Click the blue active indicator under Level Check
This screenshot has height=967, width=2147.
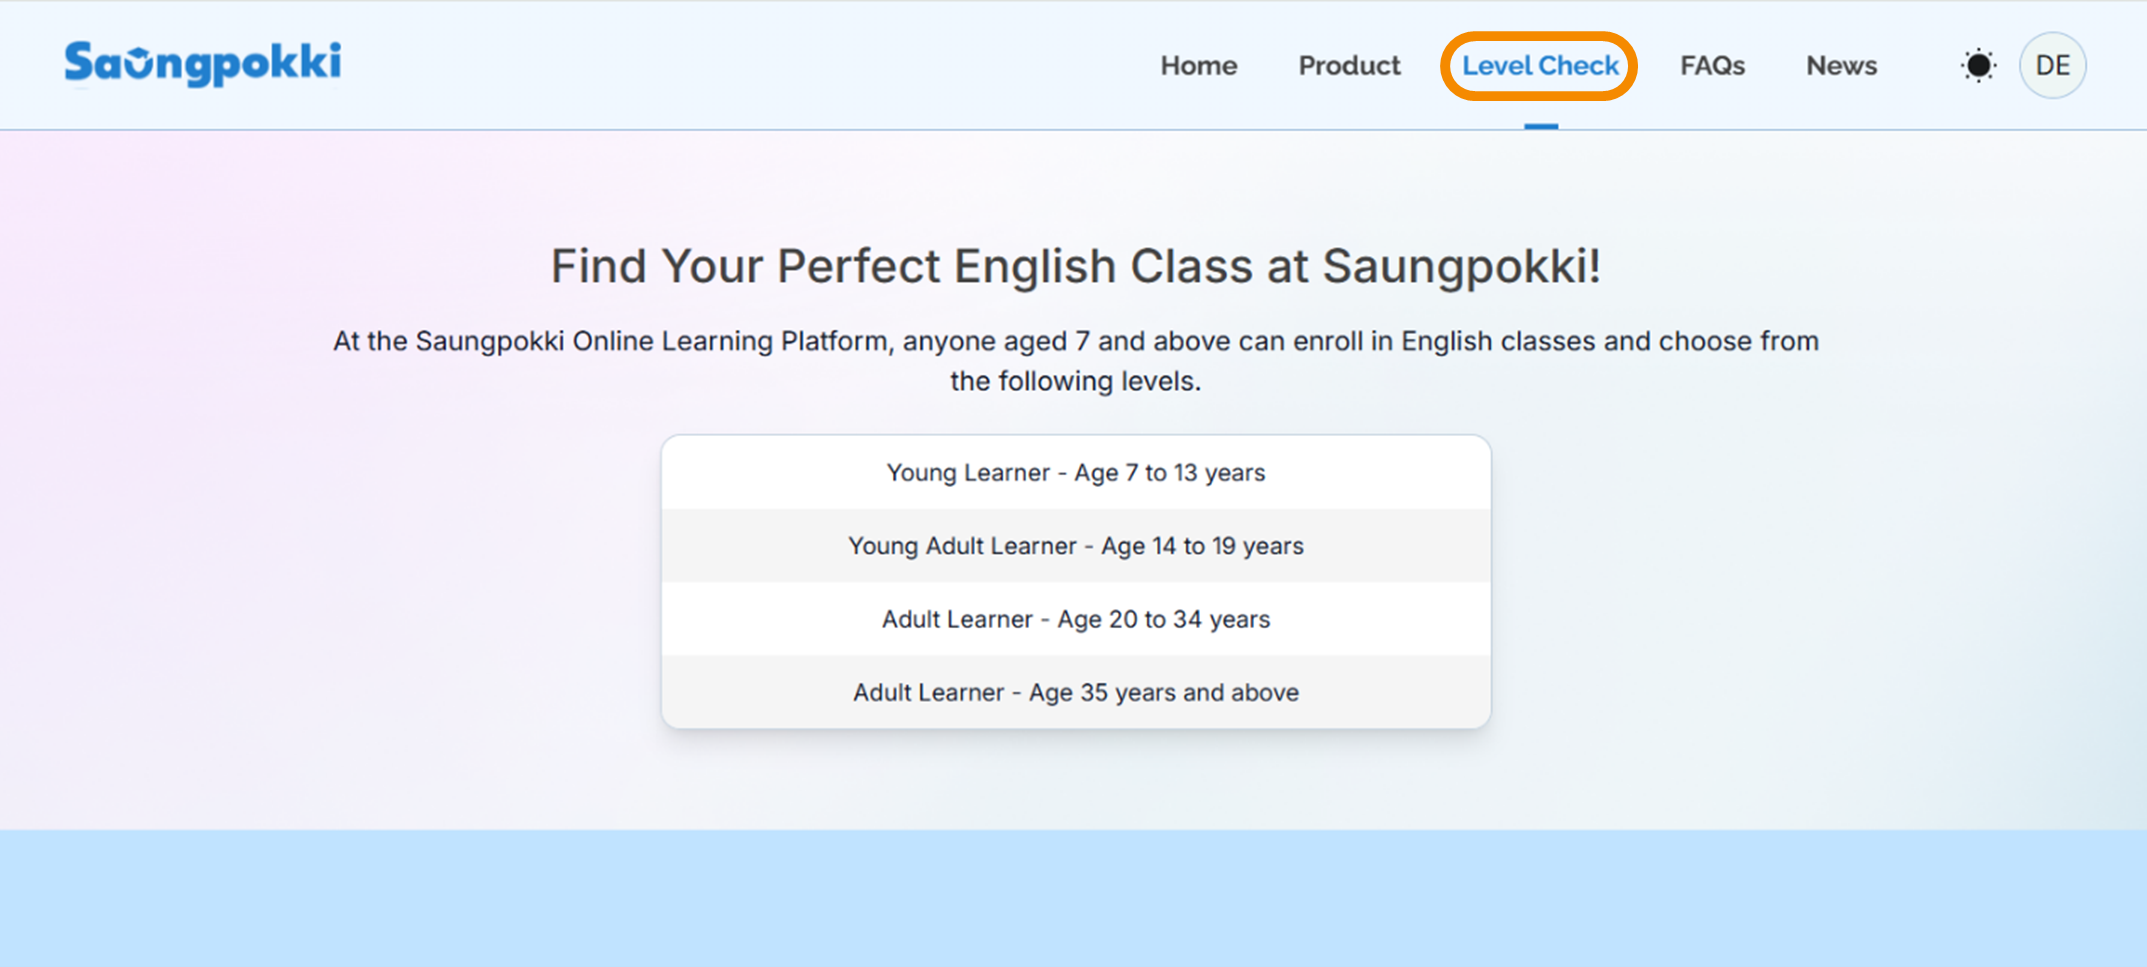(1541, 126)
